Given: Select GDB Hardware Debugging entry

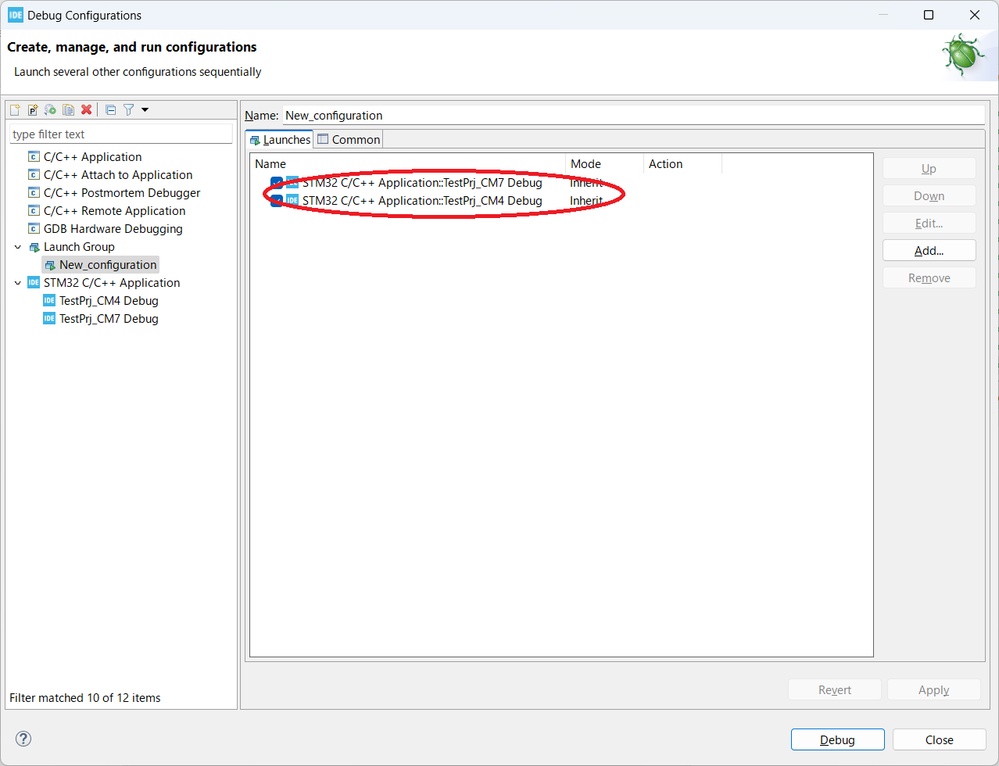Looking at the screenshot, I should pos(113,229).
